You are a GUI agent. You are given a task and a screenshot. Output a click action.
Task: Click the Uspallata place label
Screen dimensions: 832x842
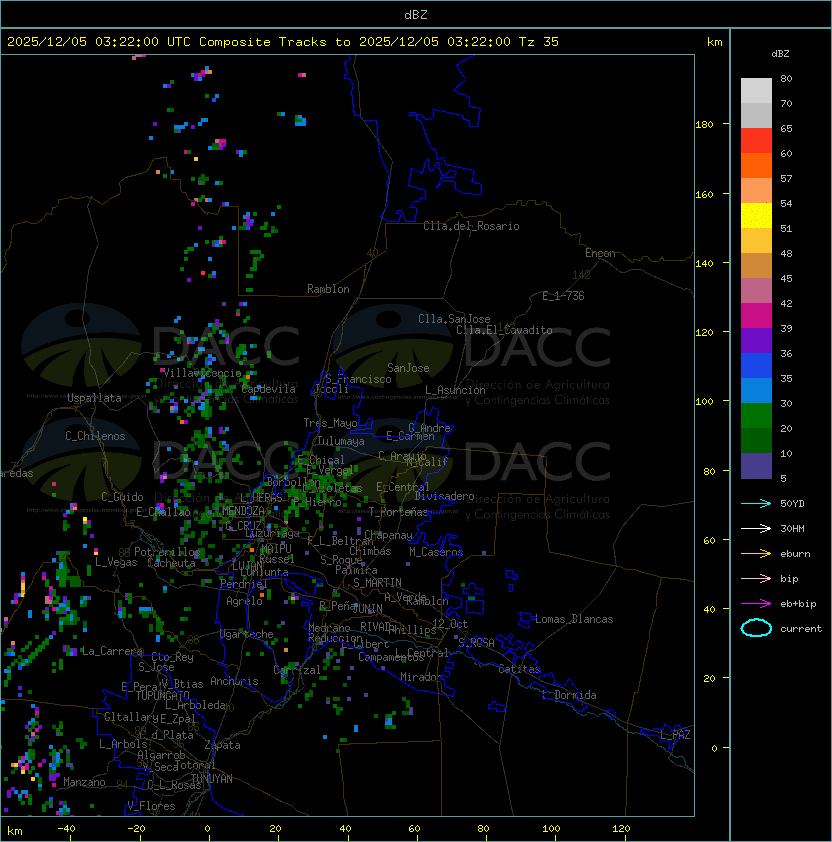(x=94, y=398)
